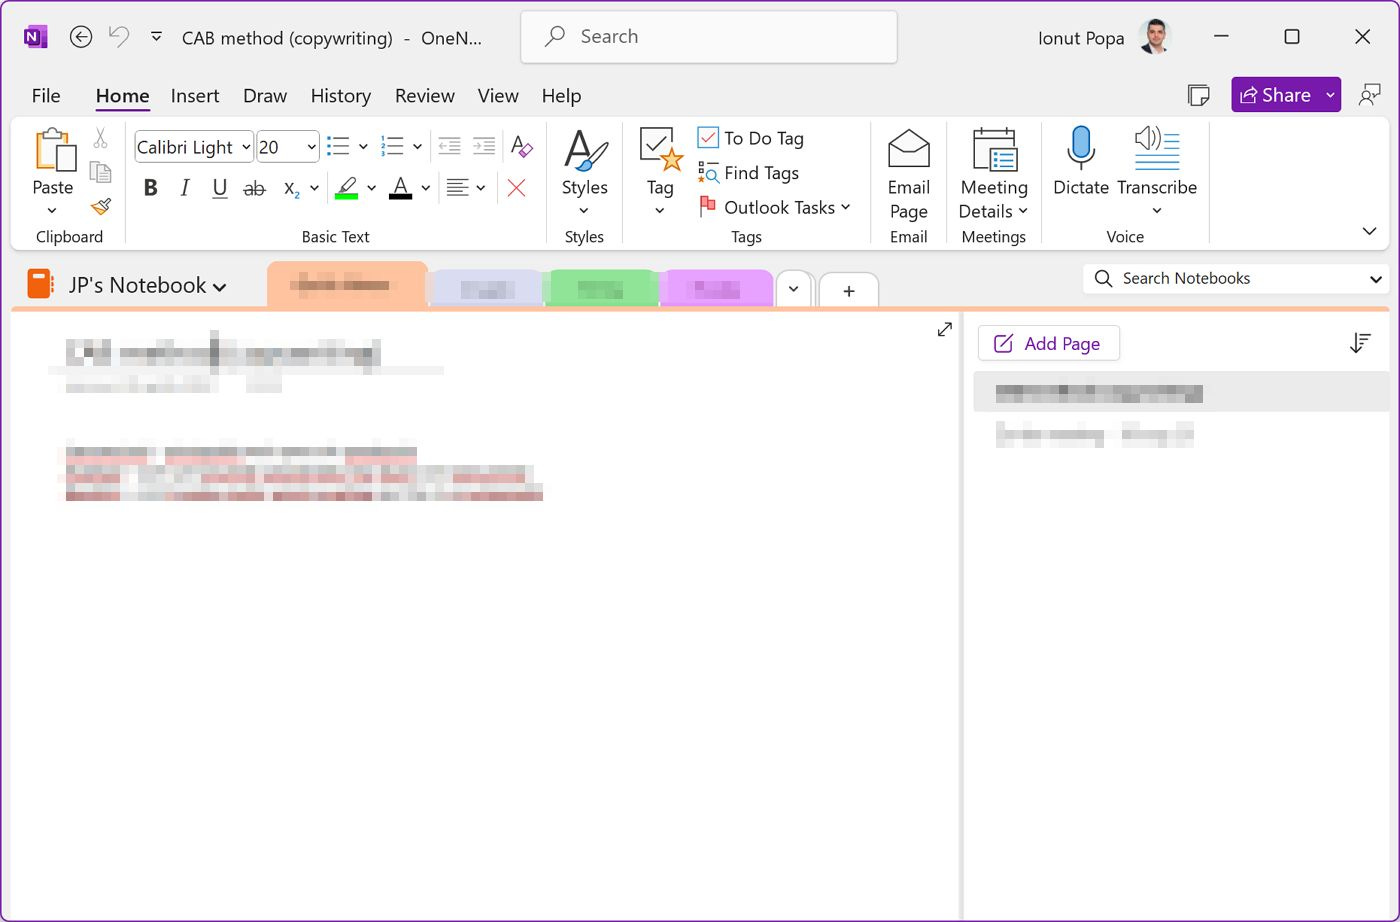The height and width of the screenshot is (922, 1400).
Task: Expand paragraph alignment options arrow
Action: (481, 188)
